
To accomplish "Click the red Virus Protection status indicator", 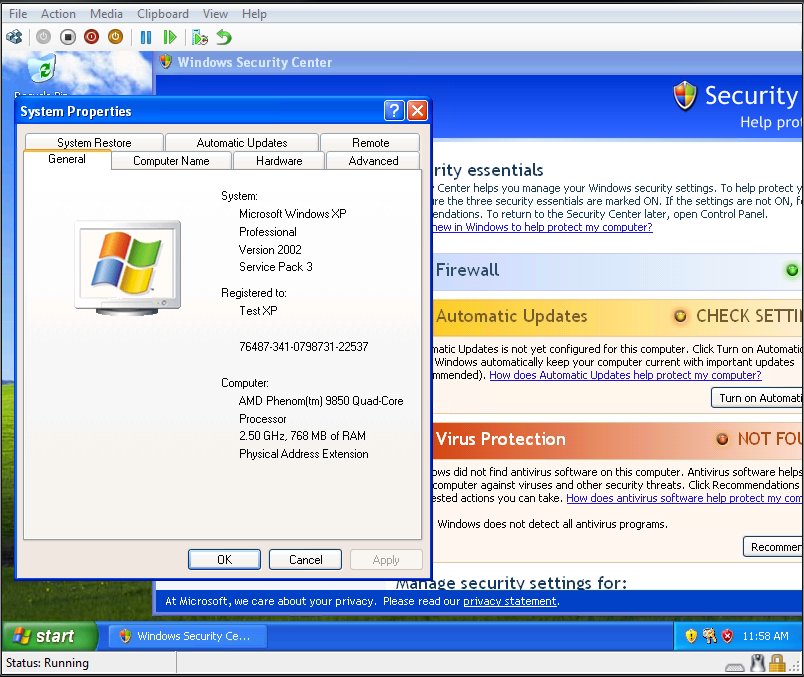I will (722, 439).
